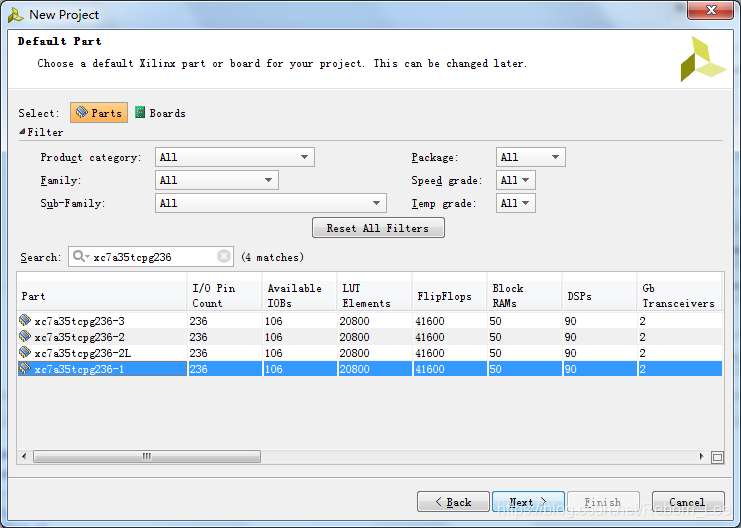Sort by Gb Transceivers header
This screenshot has height=528, width=741.
[680, 296]
